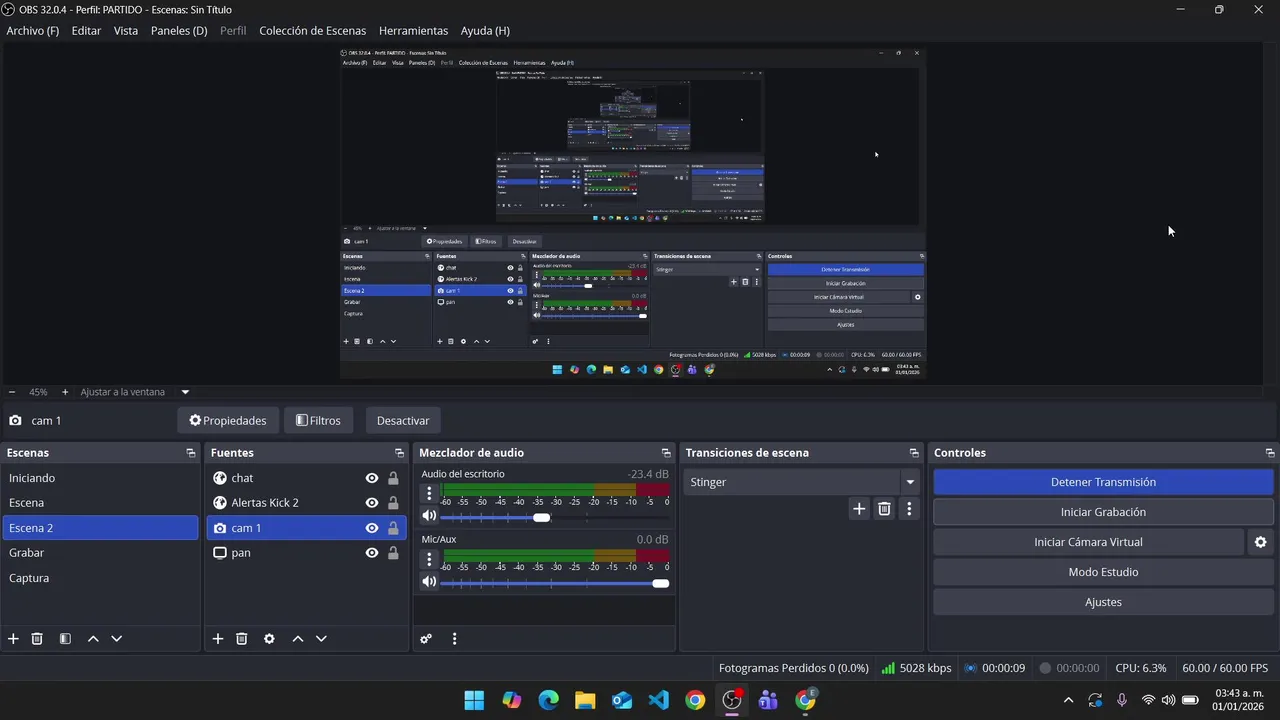
Task: Open virtual camera settings gear
Action: coord(1260,542)
